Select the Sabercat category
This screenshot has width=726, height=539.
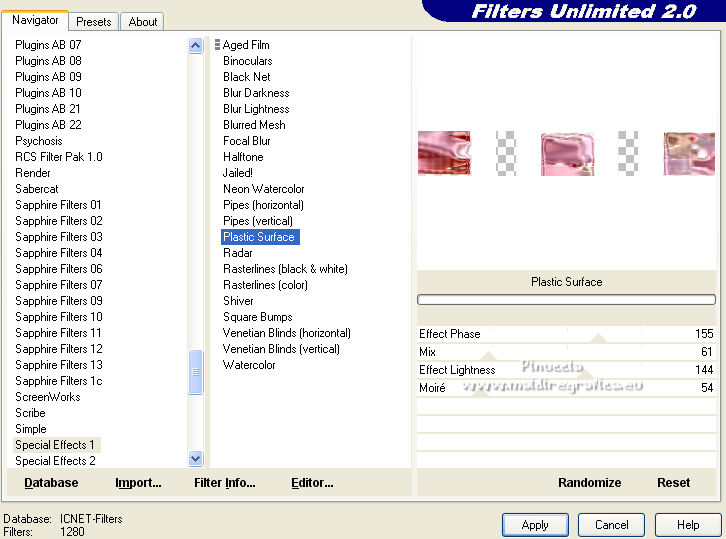pyautogui.click(x=37, y=189)
